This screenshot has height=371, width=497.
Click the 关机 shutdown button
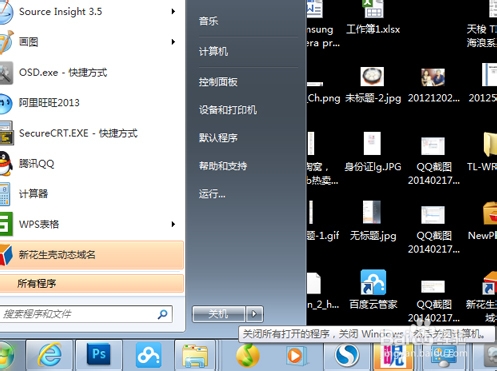tap(219, 314)
